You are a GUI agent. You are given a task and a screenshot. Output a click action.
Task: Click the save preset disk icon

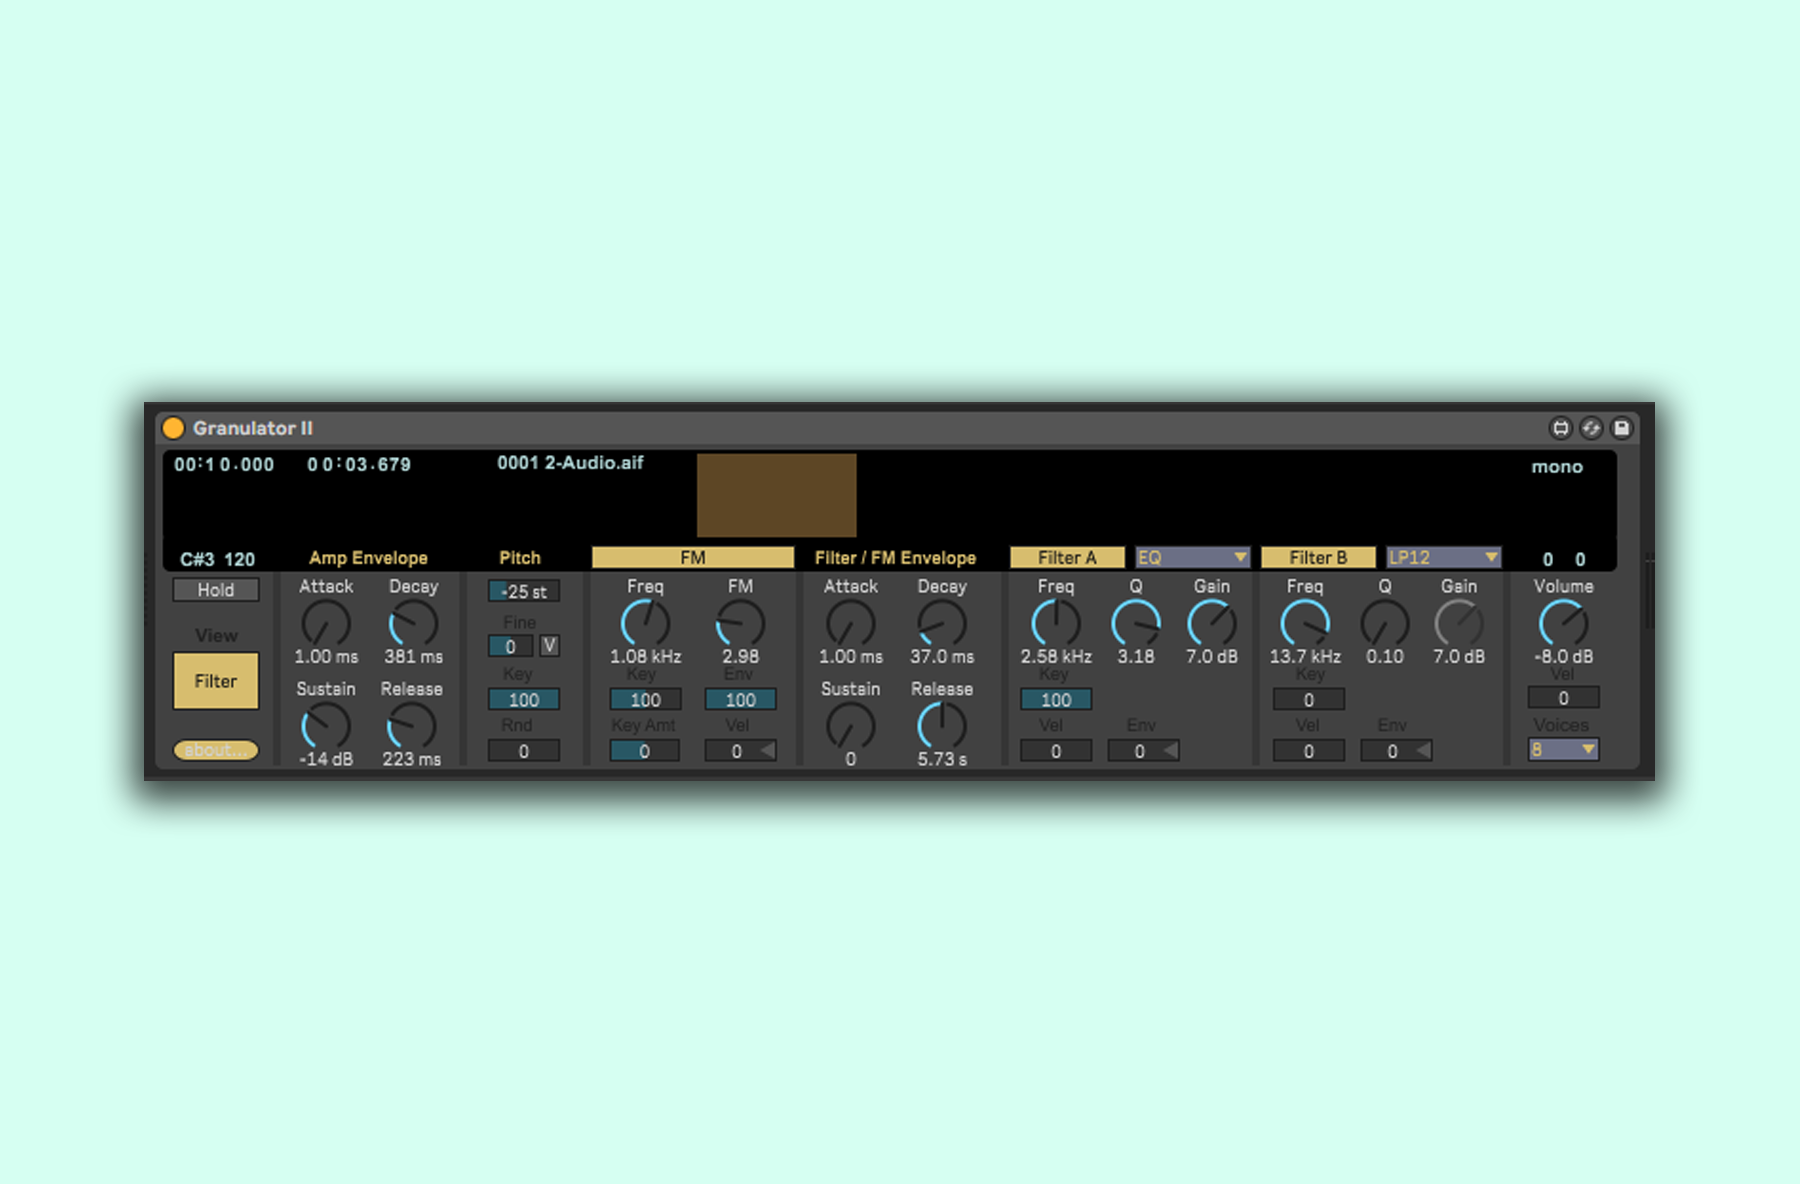(1622, 428)
